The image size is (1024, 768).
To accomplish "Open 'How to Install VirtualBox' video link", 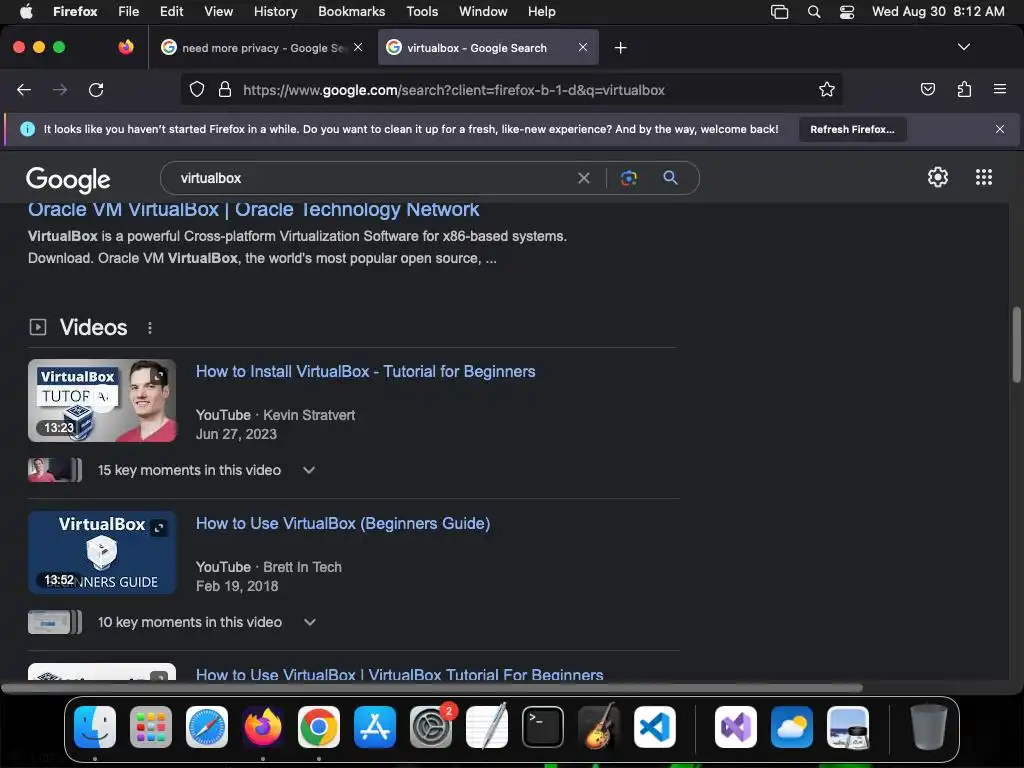I will click(x=366, y=372).
